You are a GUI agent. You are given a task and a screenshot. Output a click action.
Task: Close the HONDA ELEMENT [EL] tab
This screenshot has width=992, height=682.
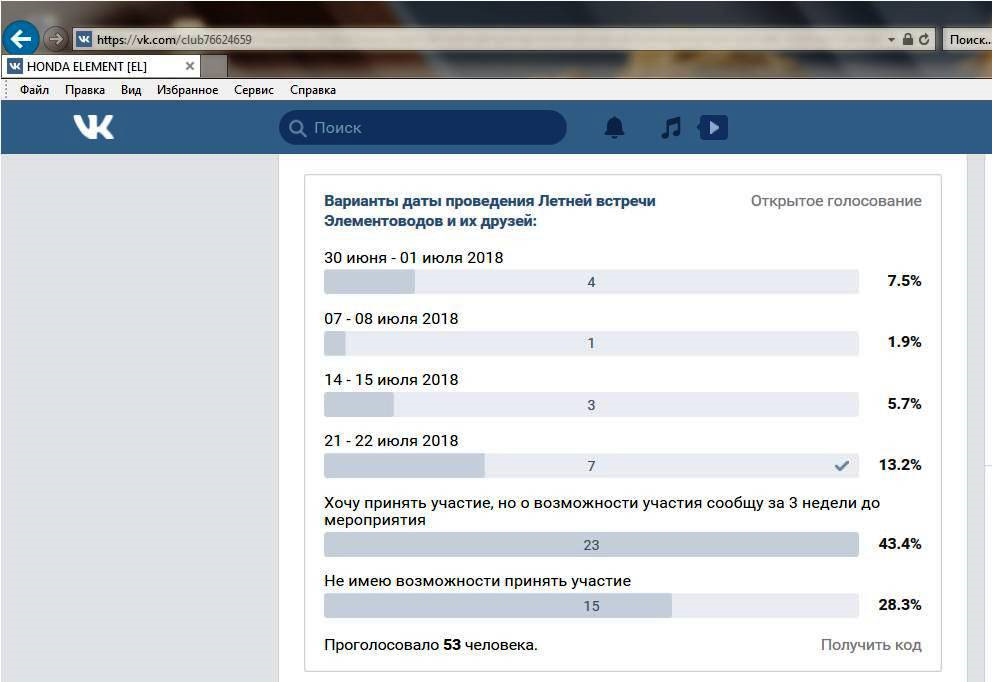point(189,66)
